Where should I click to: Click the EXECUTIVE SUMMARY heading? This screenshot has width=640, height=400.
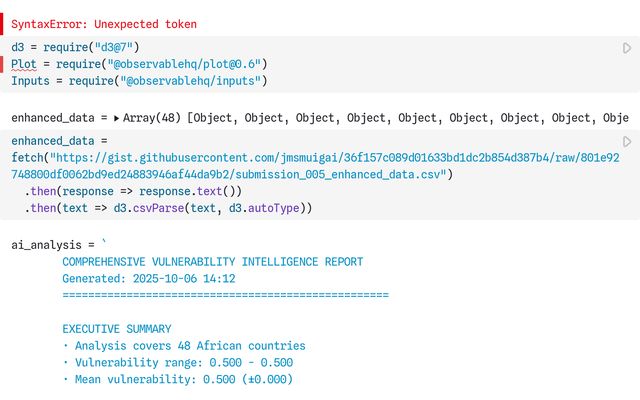(x=116, y=329)
